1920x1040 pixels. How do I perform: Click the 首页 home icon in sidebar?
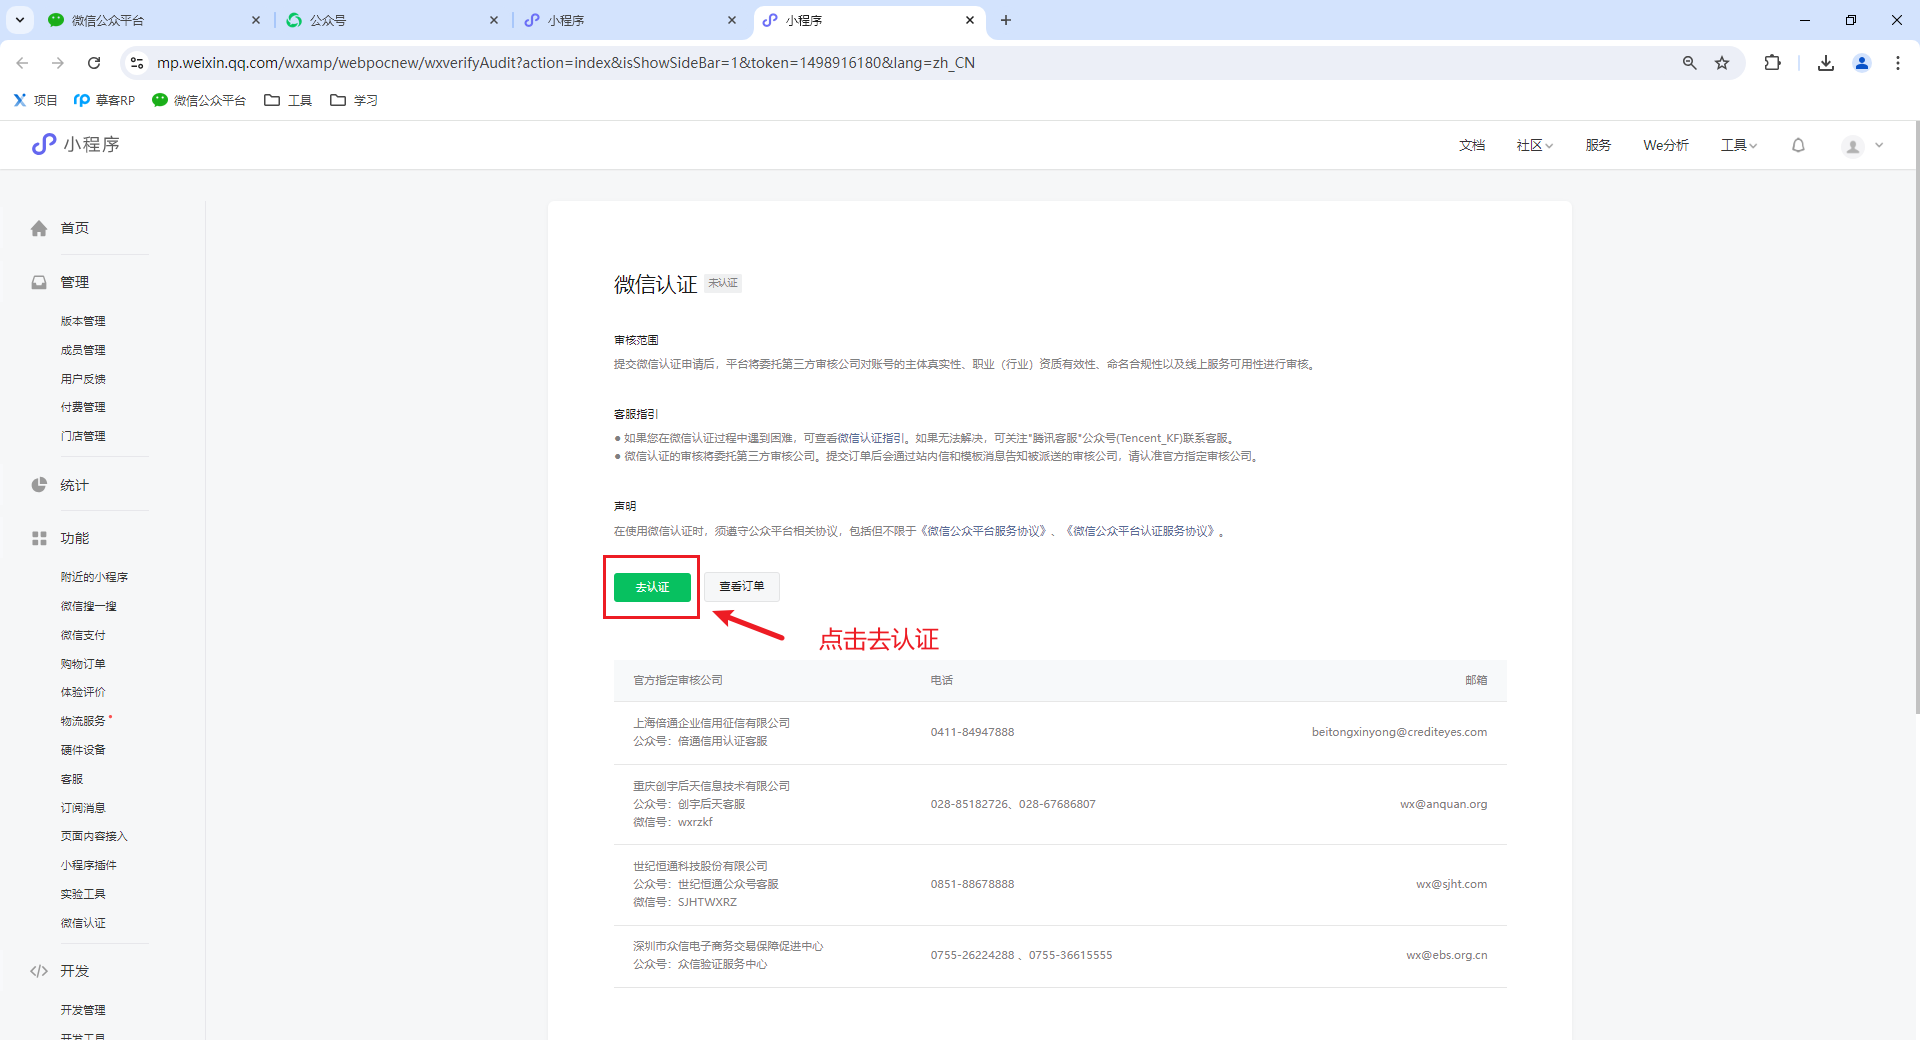(39, 228)
